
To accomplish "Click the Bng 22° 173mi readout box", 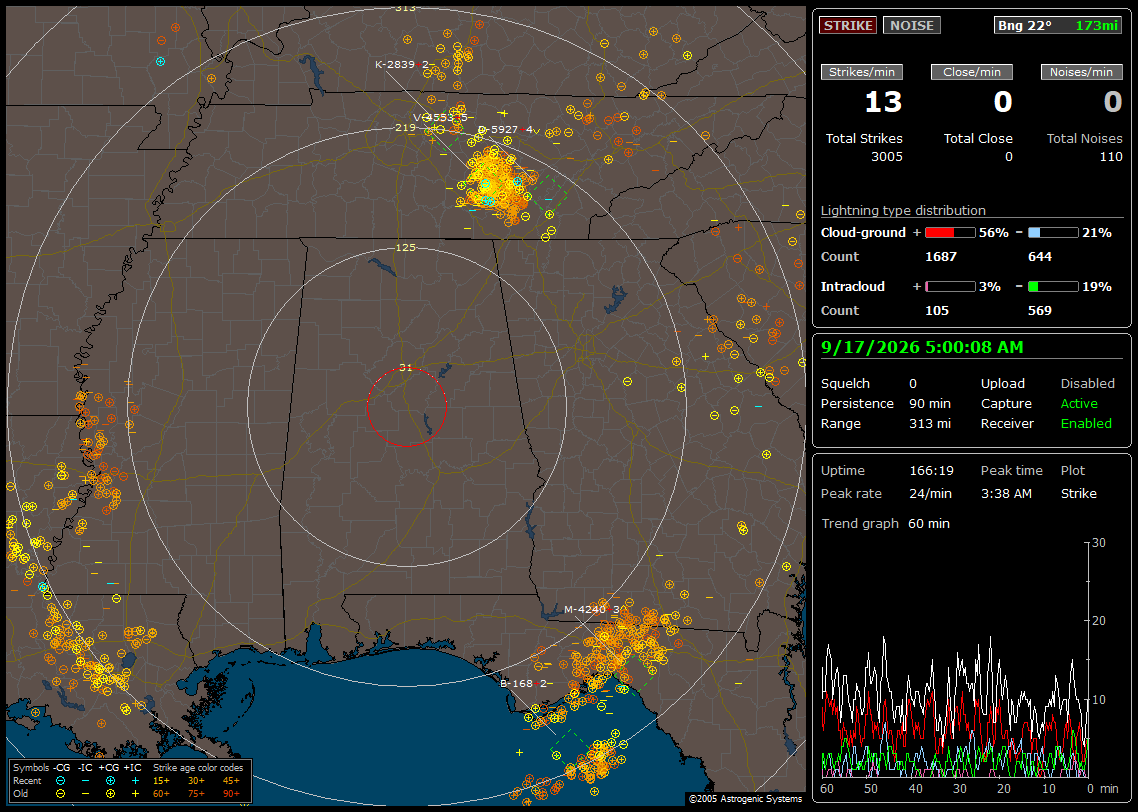I will tap(1057, 25).
